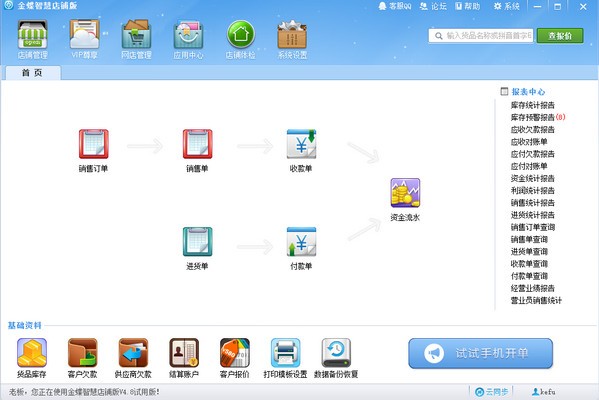599x400 pixels.
Task: Open the 系统设置 toolbox icon
Action: [x=292, y=34]
